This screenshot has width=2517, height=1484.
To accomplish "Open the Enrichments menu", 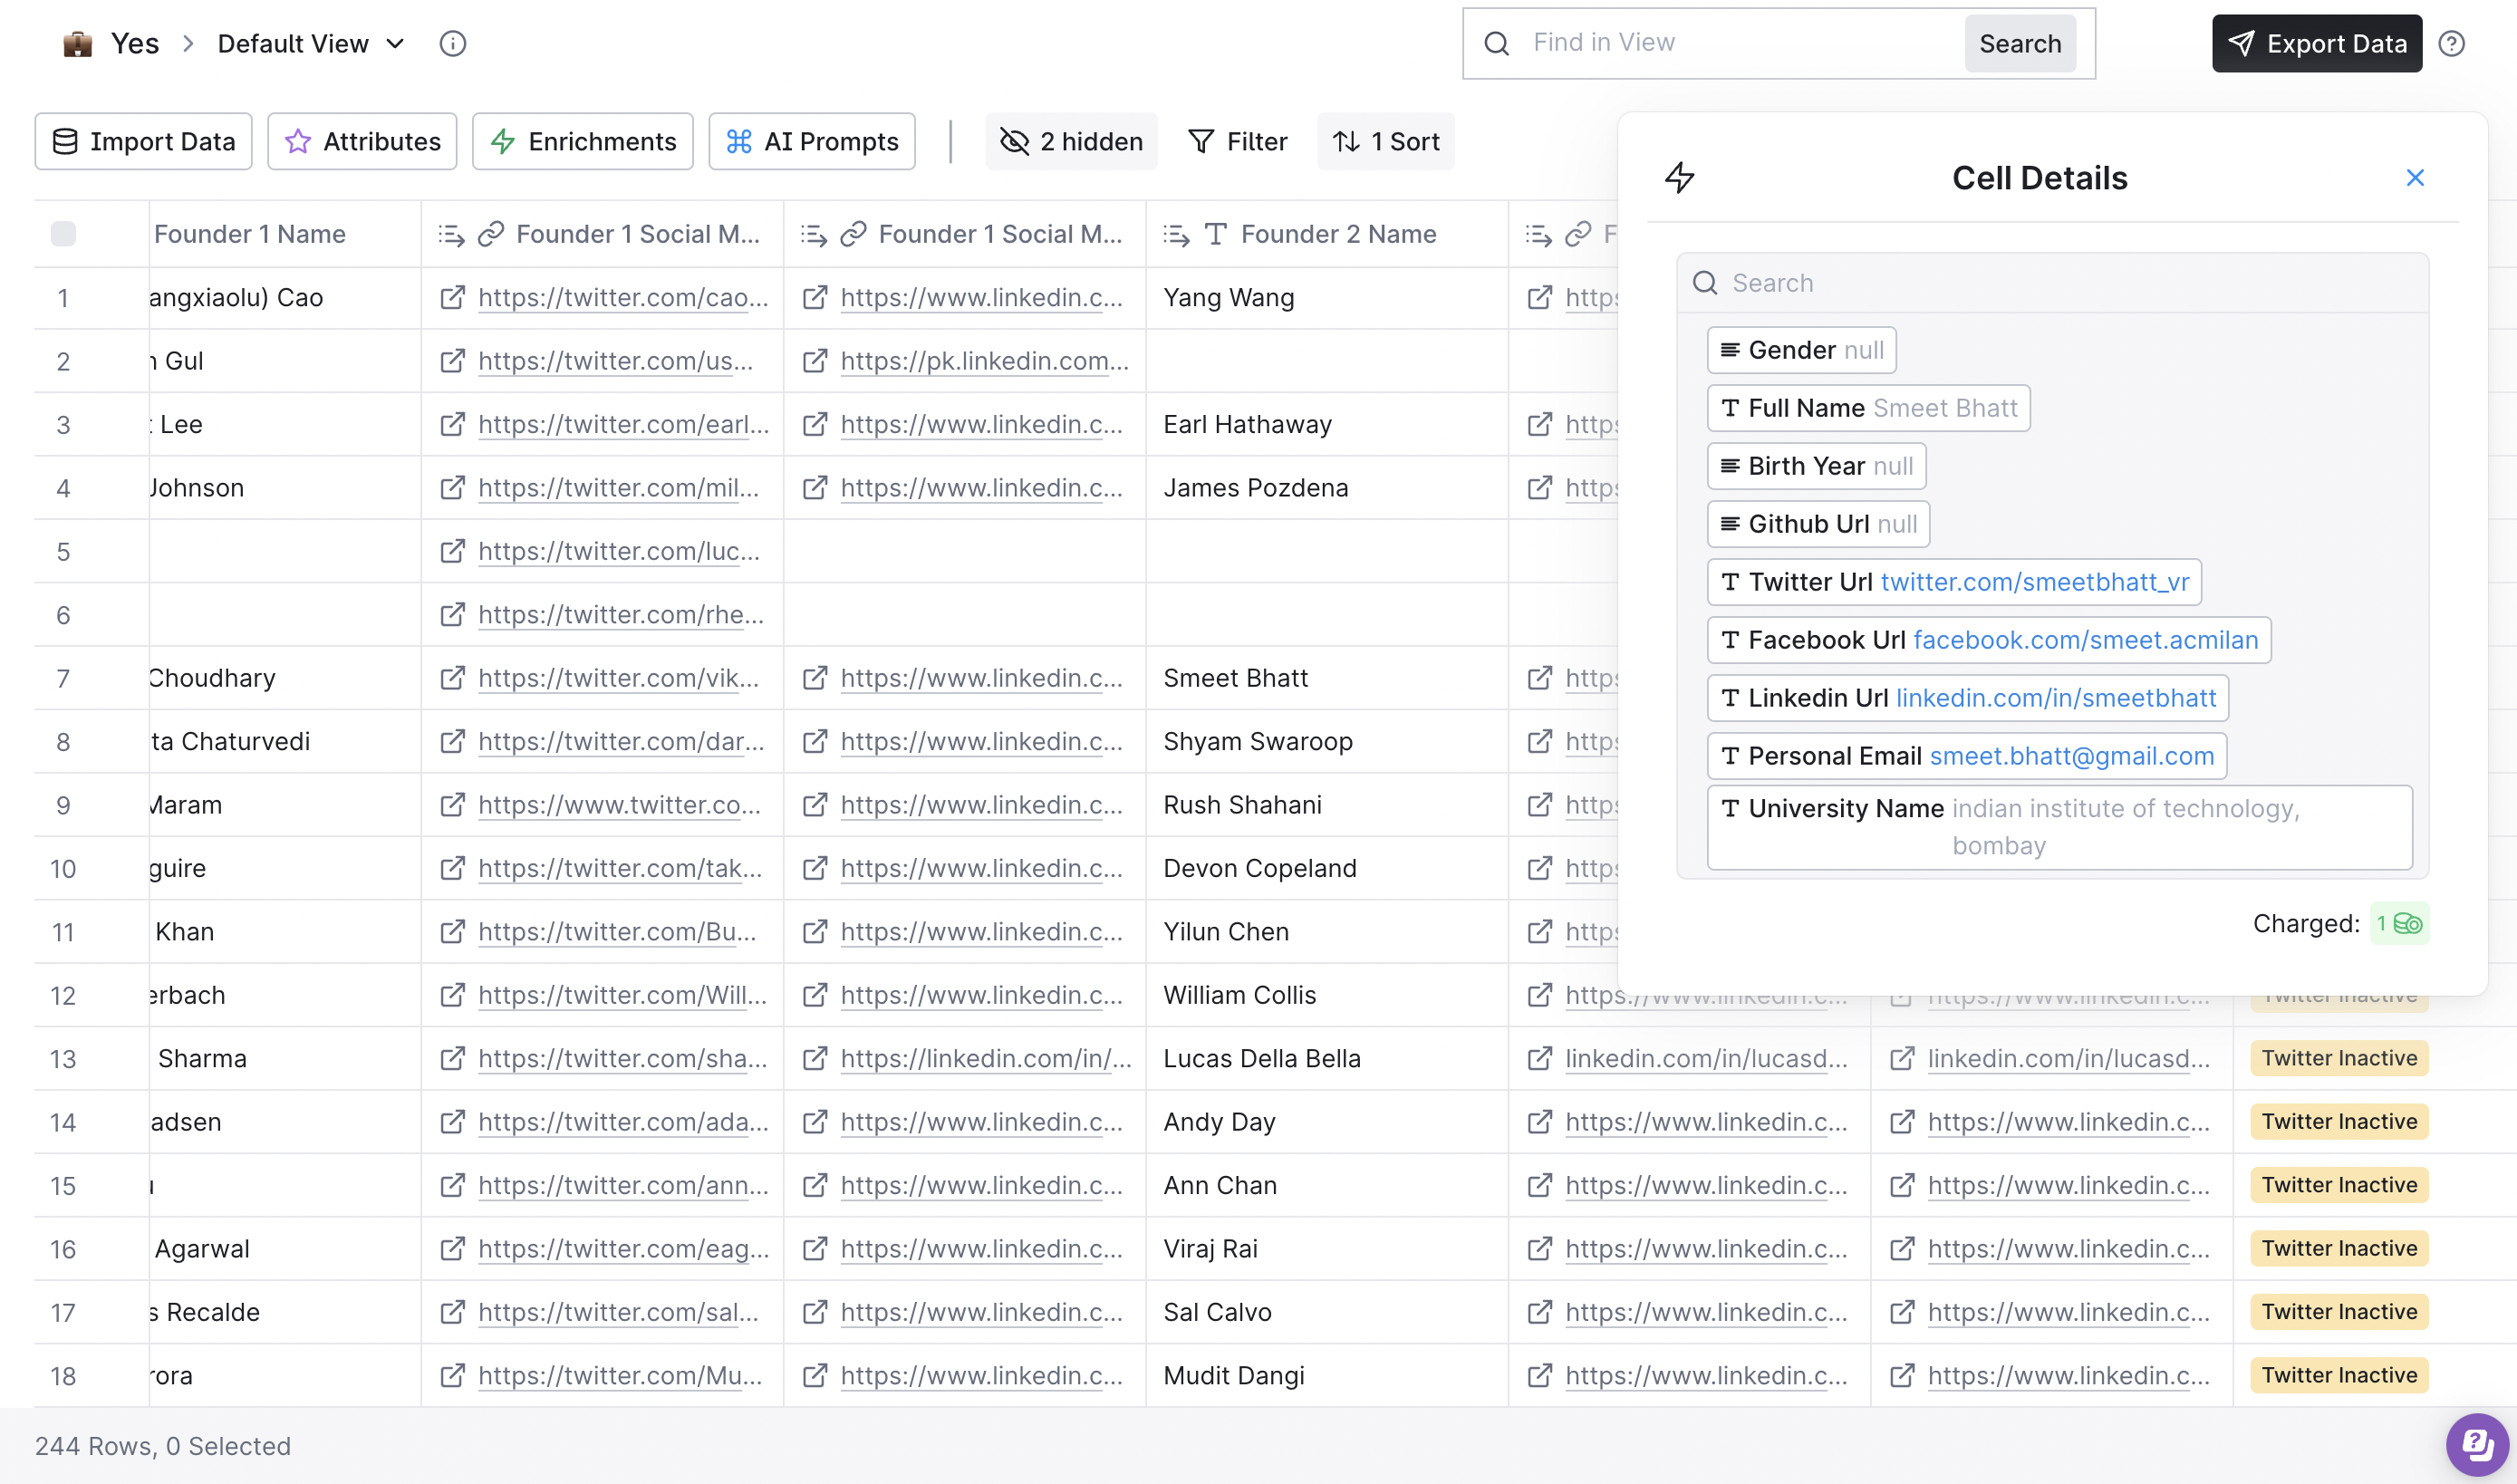I will coord(583,142).
